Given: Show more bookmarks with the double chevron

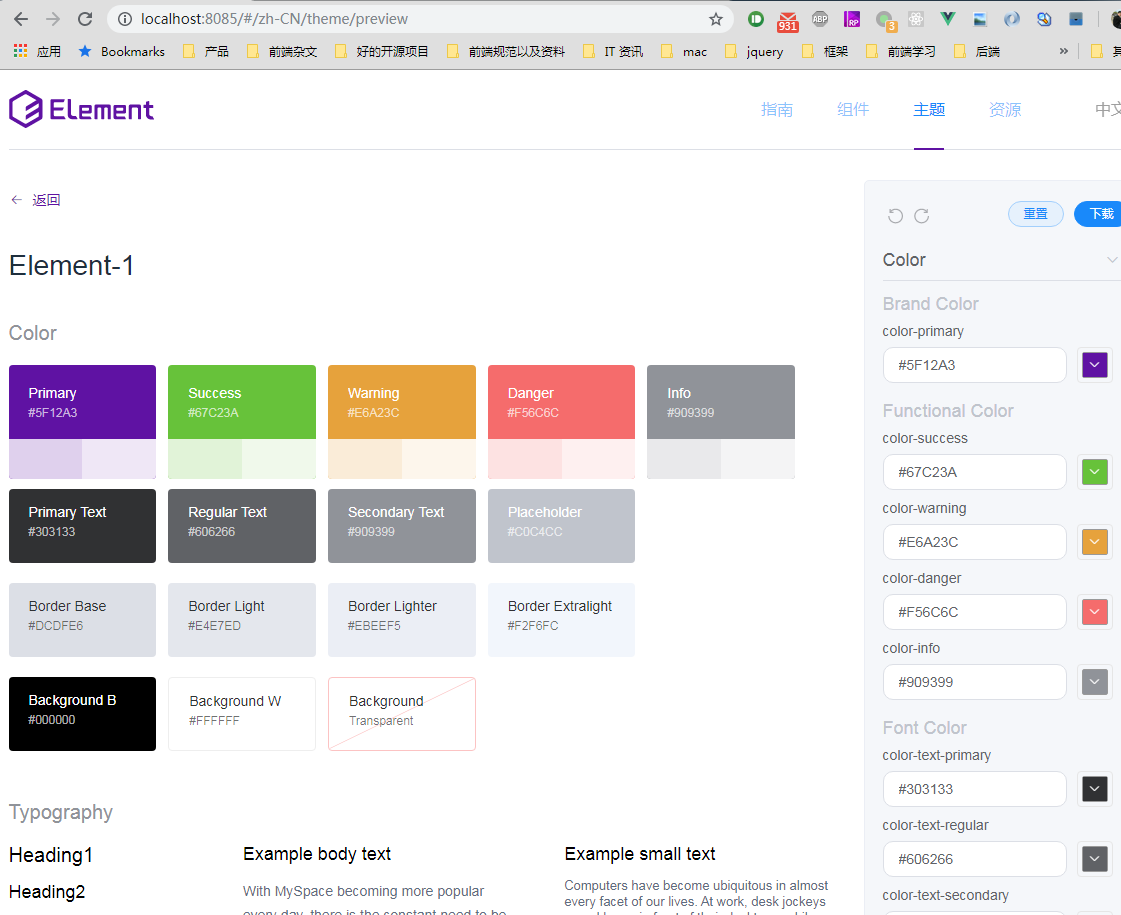Looking at the screenshot, I should [1064, 51].
